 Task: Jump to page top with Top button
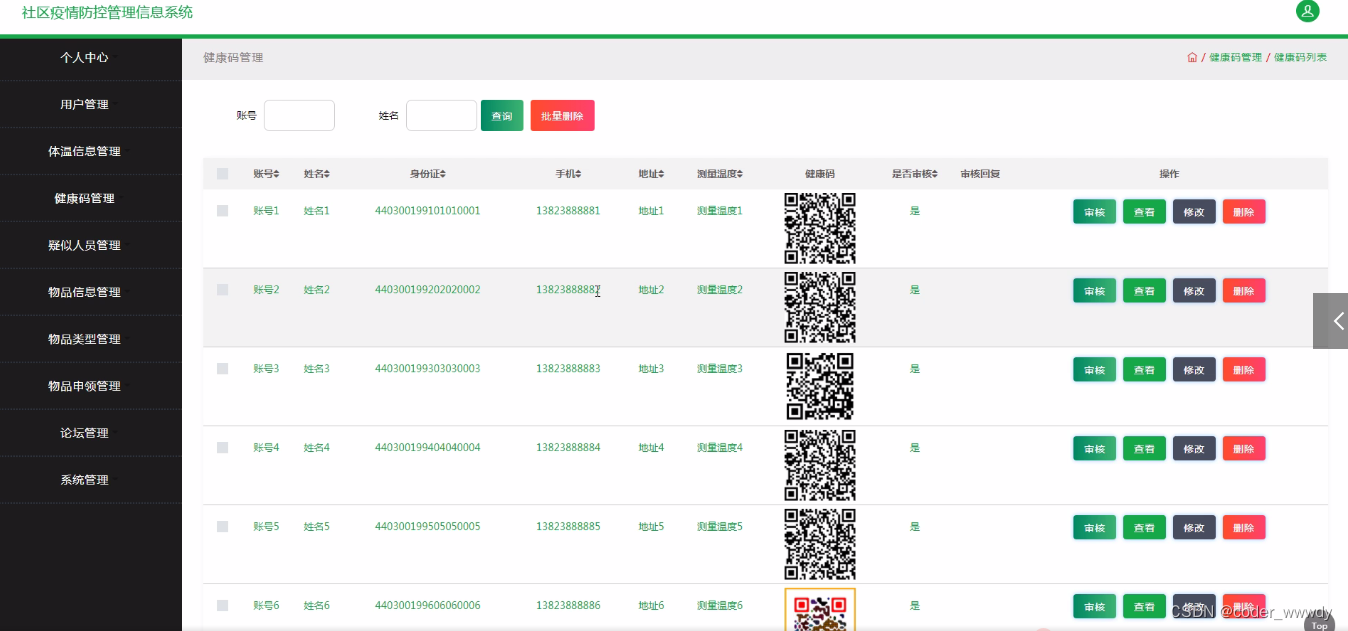1320,624
